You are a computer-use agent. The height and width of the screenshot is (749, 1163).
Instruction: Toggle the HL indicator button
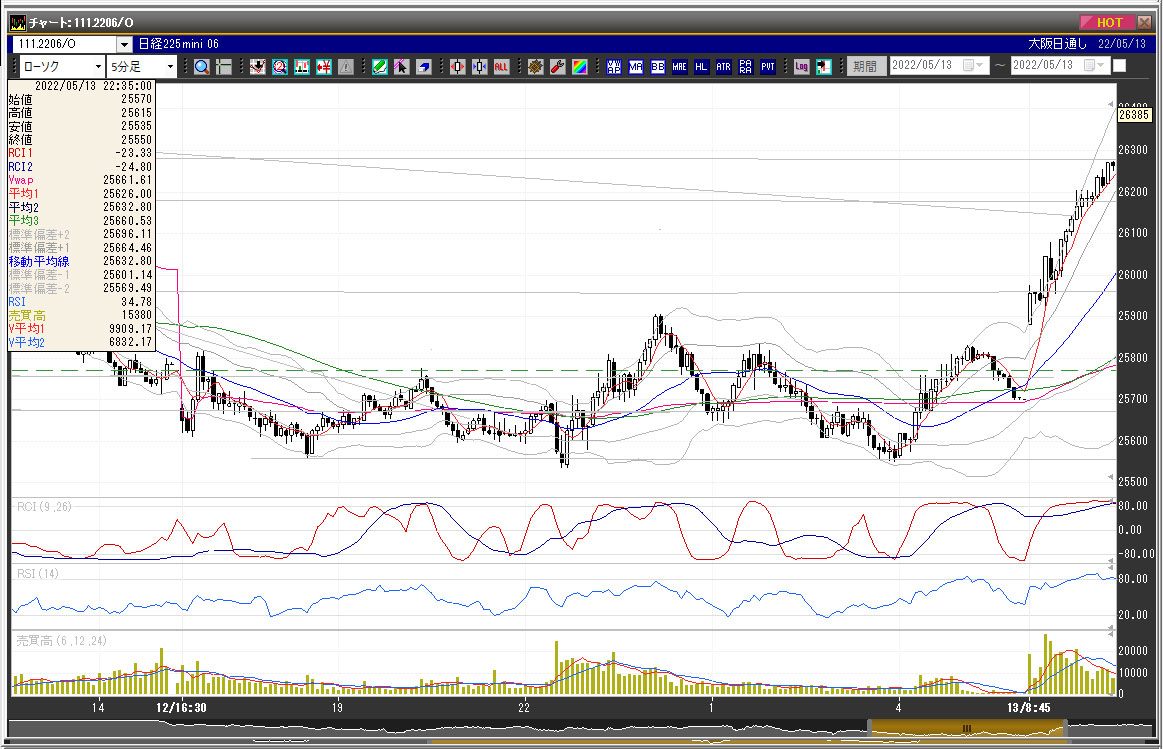701,67
